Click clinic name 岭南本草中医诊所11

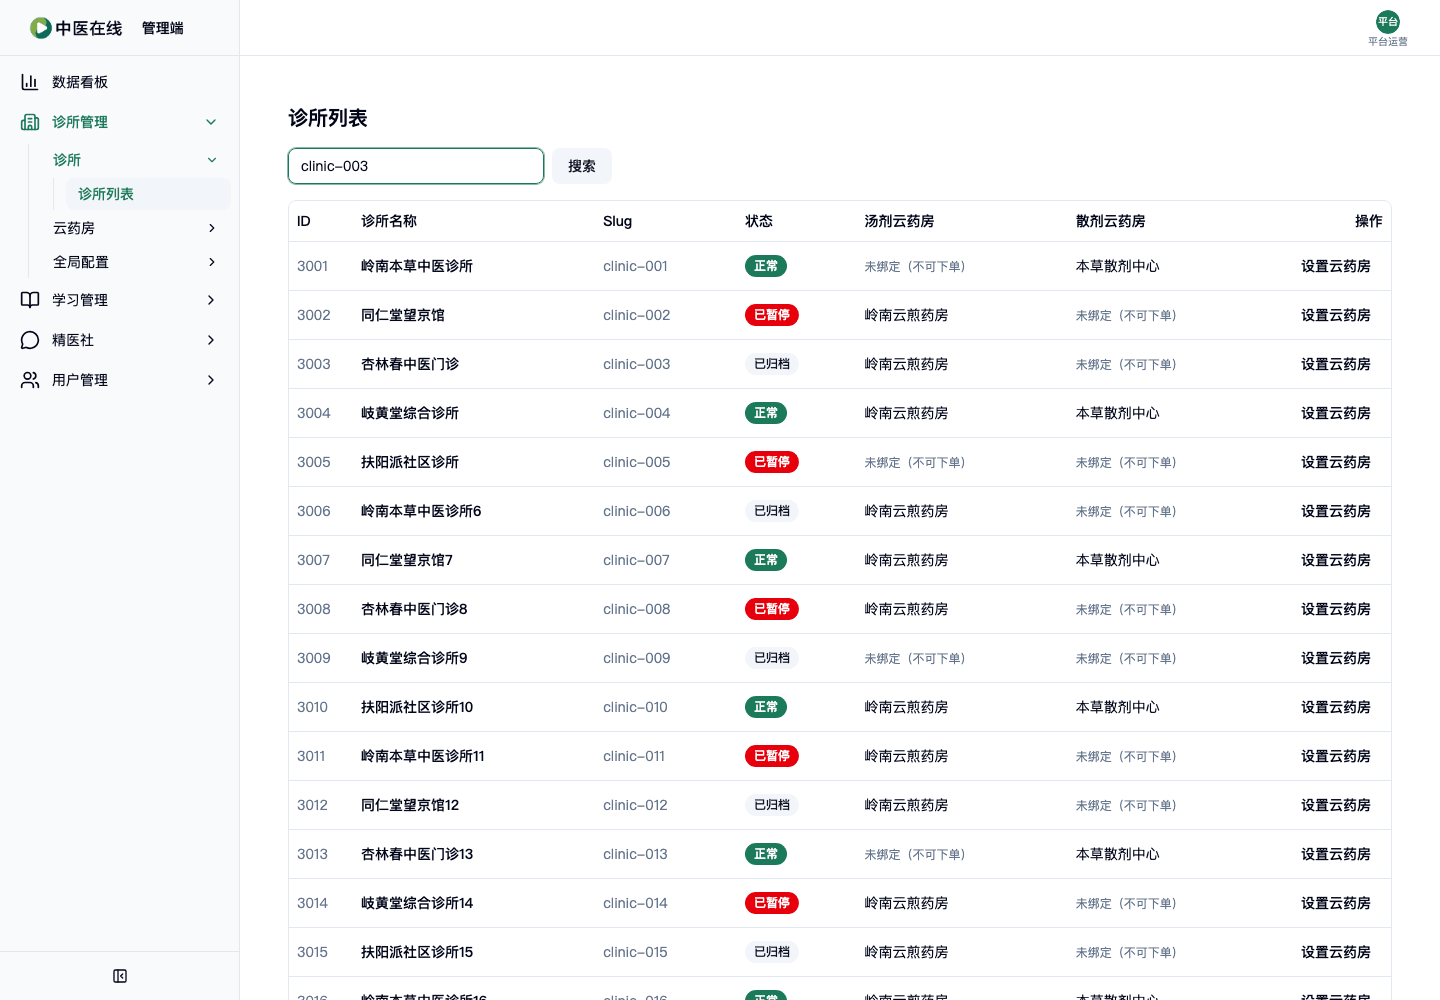(423, 756)
